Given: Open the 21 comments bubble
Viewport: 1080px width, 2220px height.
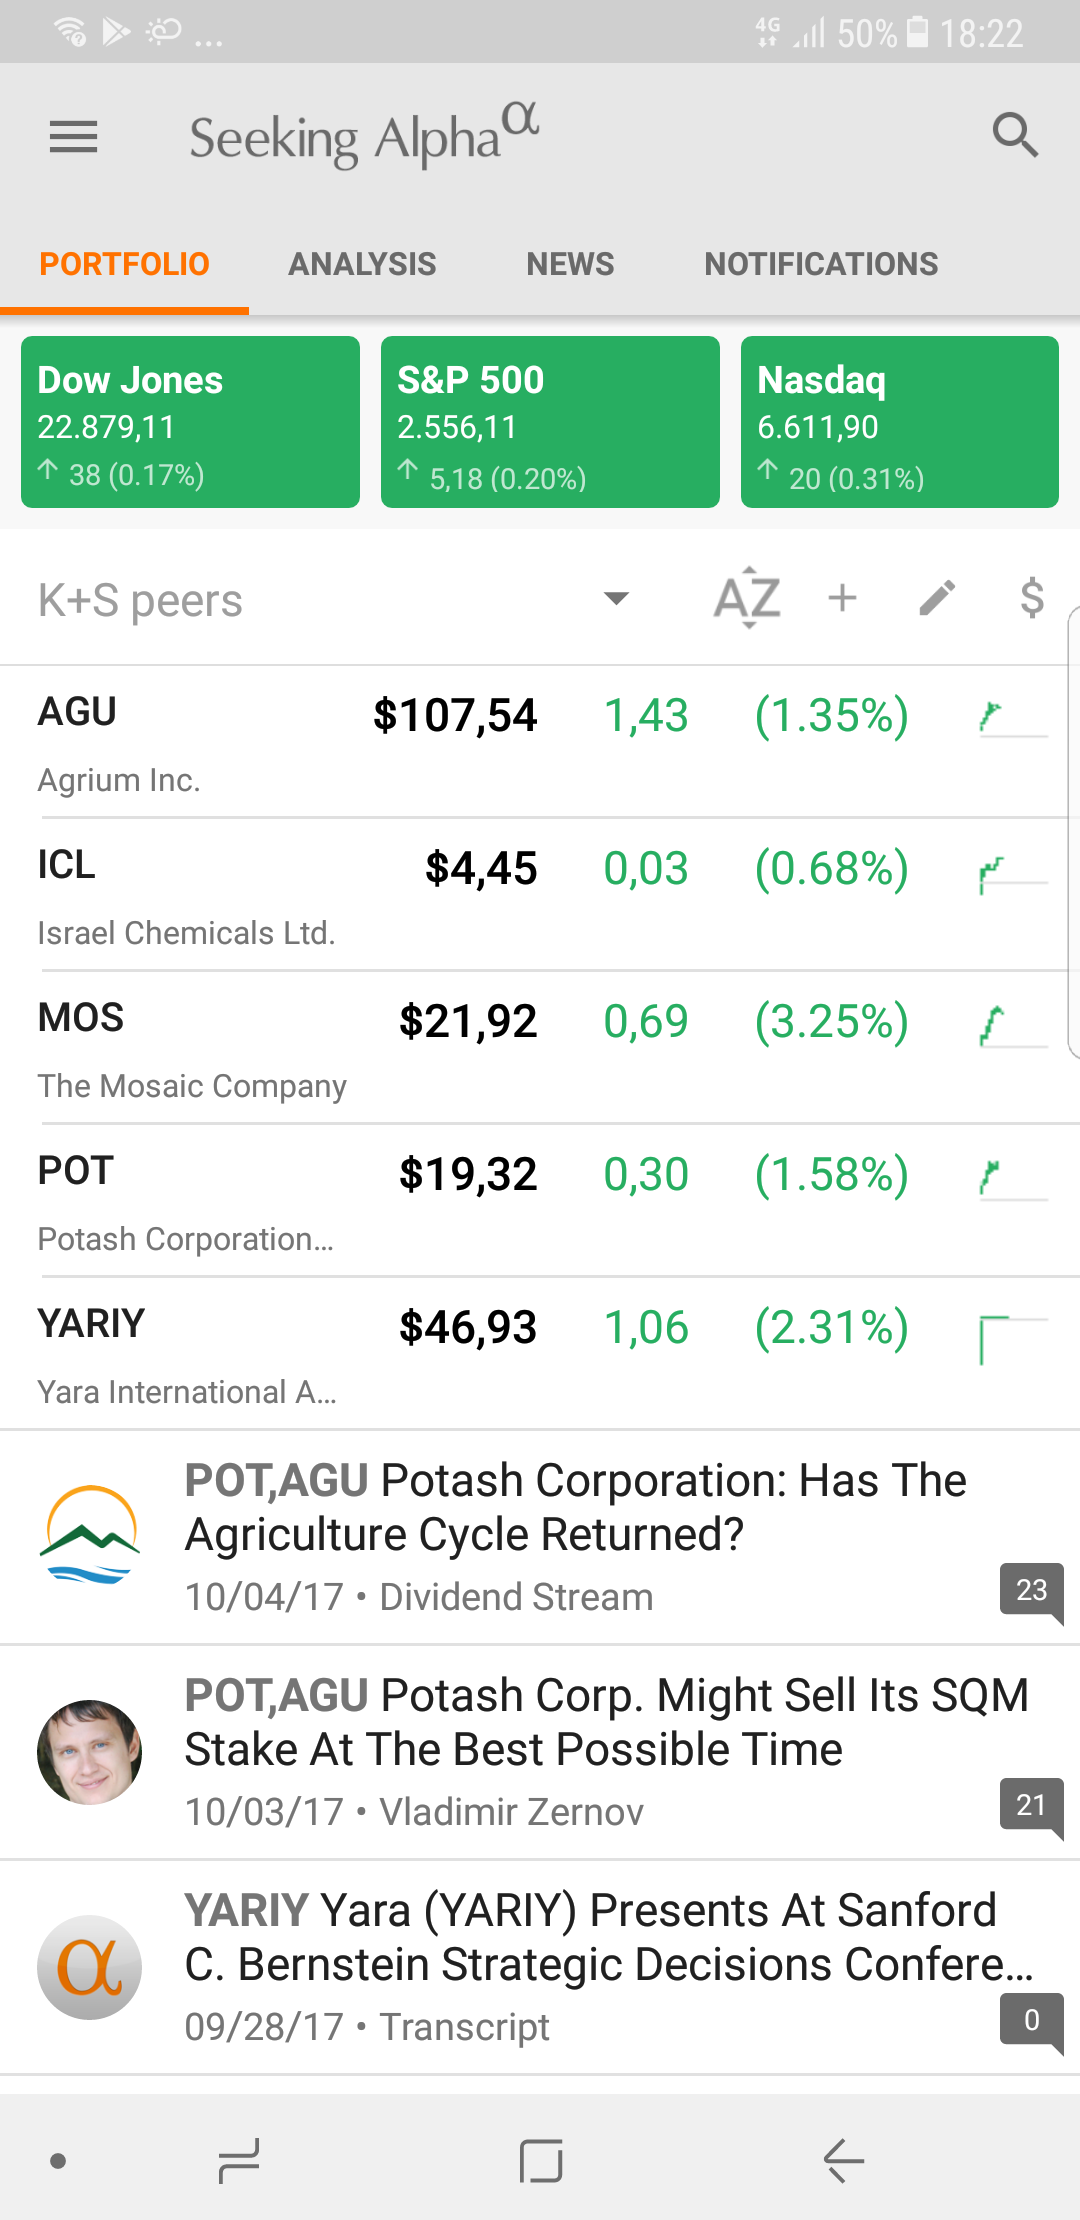Looking at the screenshot, I should click(x=1031, y=1805).
